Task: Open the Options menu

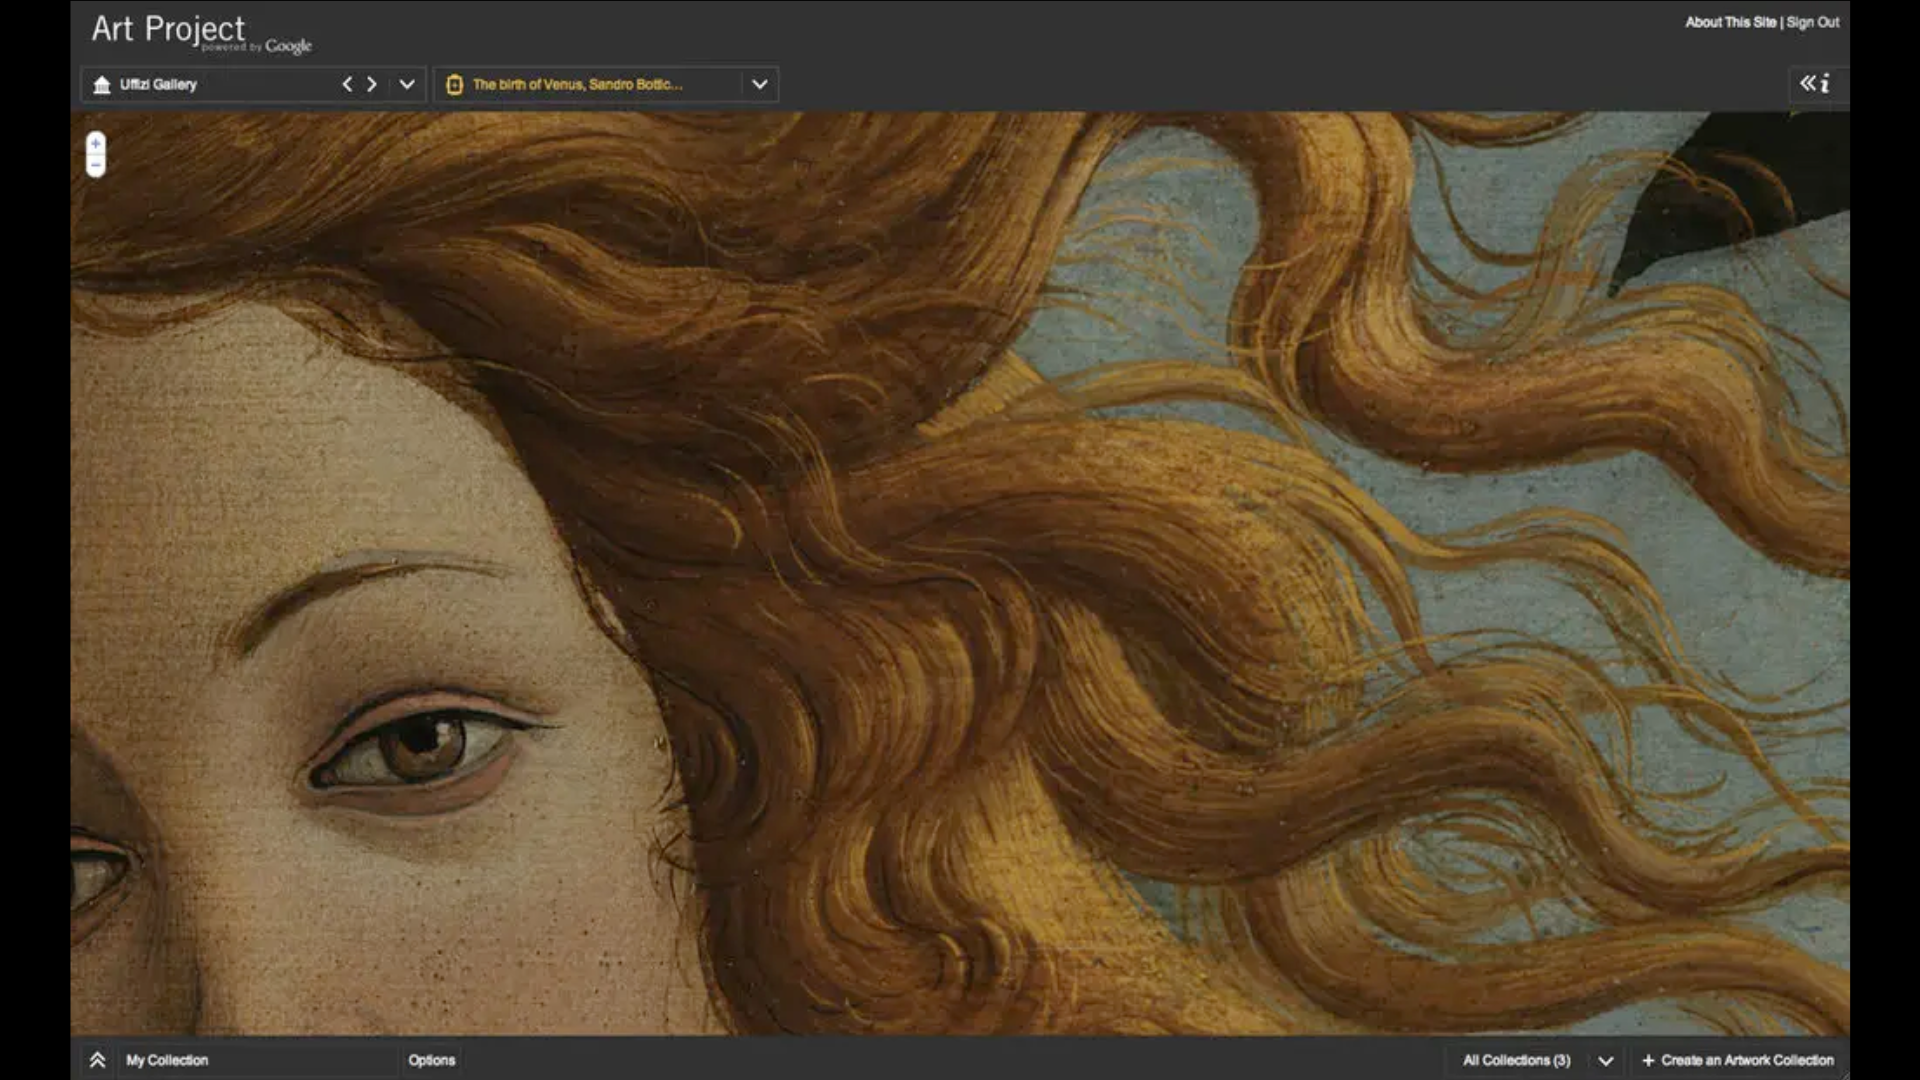Action: coord(431,1060)
